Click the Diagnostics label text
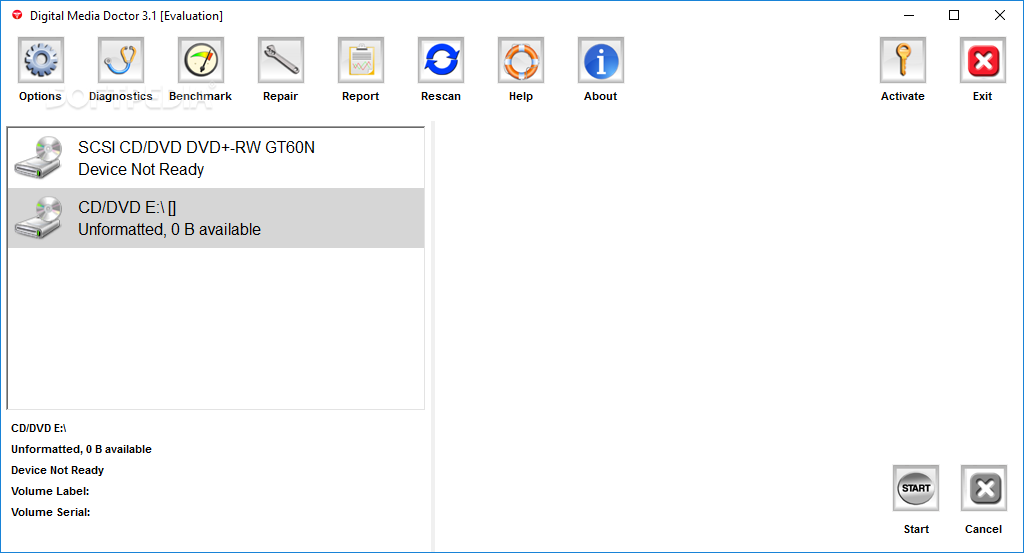Screen dimensions: 1024x553 tap(121, 96)
